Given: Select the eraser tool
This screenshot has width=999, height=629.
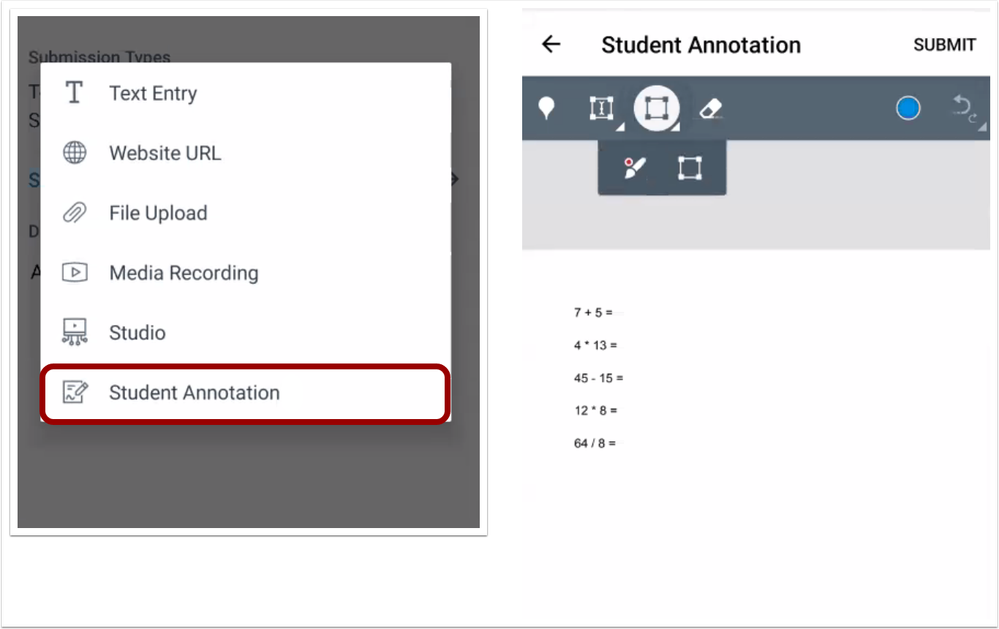Looking at the screenshot, I should click(710, 108).
